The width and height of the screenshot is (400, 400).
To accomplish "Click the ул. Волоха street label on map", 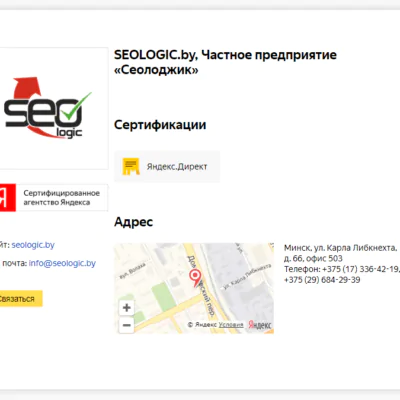I will pos(133,270).
